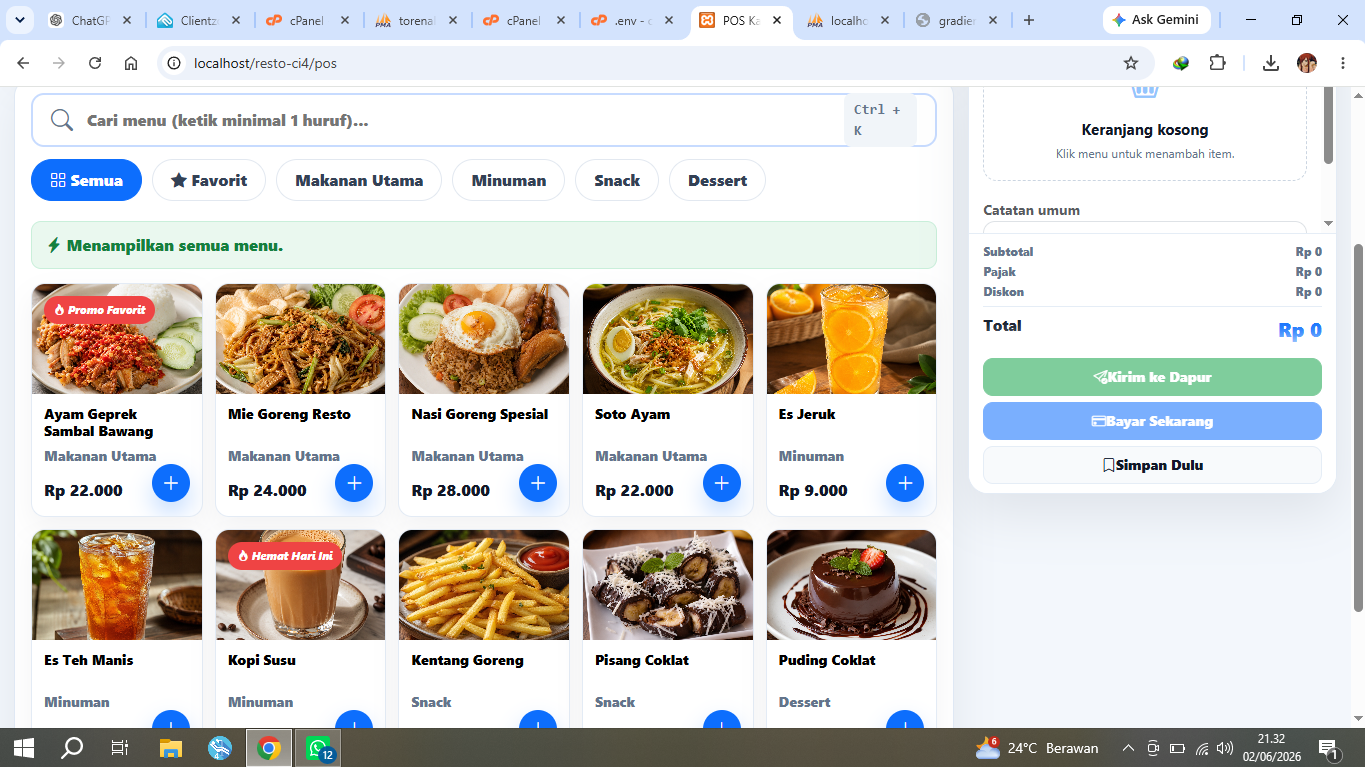The image size is (1365, 767).
Task: Filter menu by Snack
Action: [617, 180]
